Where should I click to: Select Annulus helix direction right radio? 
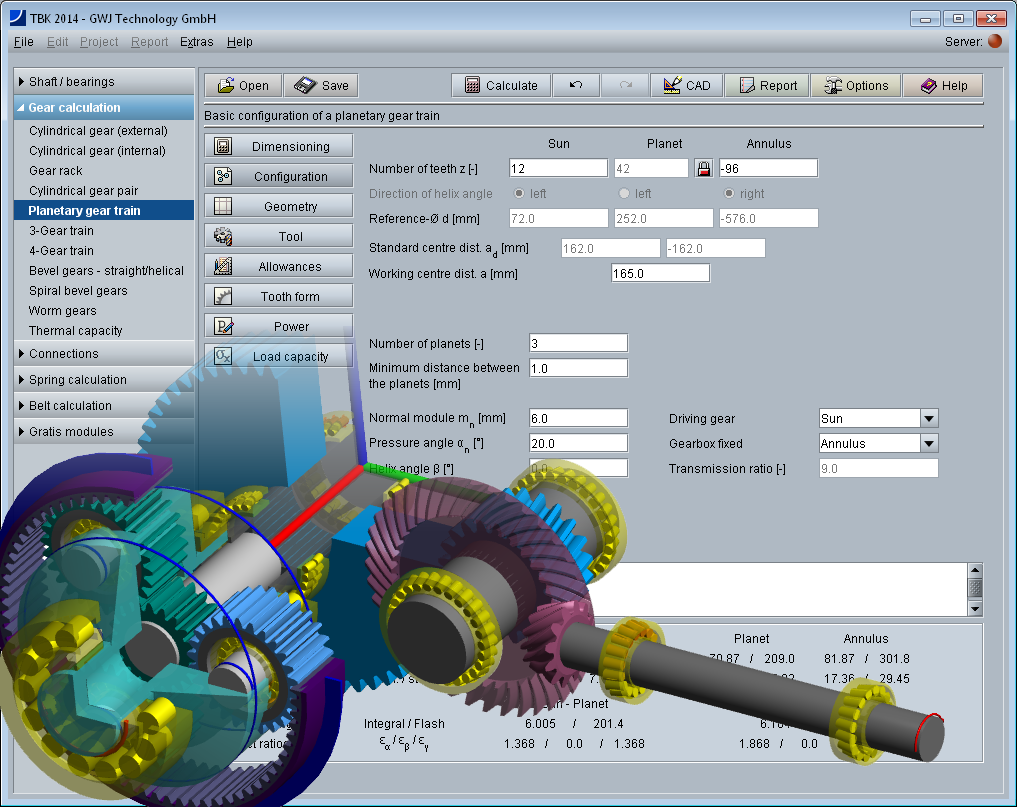[730, 194]
